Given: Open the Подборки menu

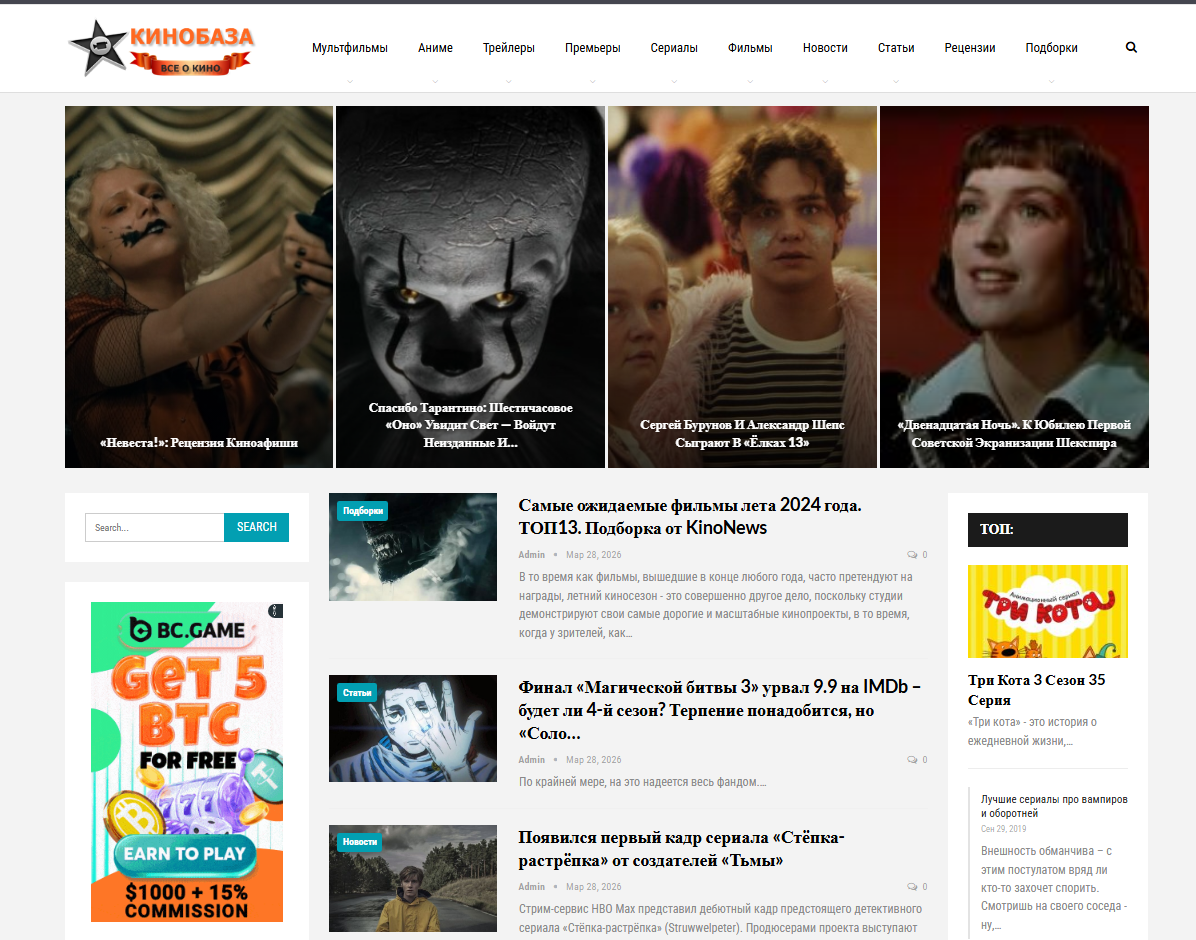Looking at the screenshot, I should coord(1051,47).
